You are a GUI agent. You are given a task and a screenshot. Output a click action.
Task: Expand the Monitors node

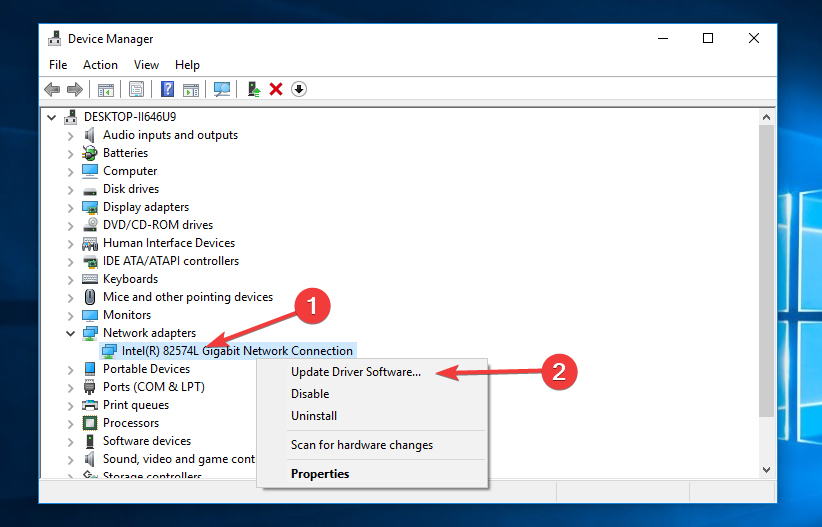click(70, 316)
